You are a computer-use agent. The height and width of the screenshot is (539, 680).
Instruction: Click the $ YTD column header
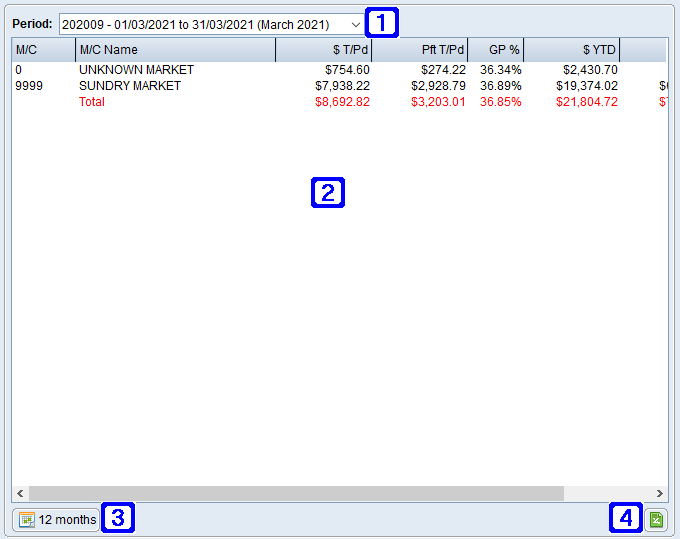572,50
